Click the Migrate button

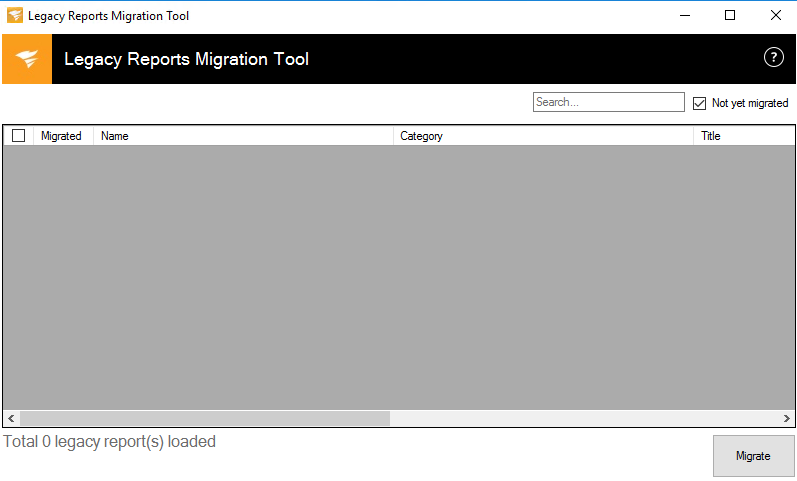(x=753, y=456)
